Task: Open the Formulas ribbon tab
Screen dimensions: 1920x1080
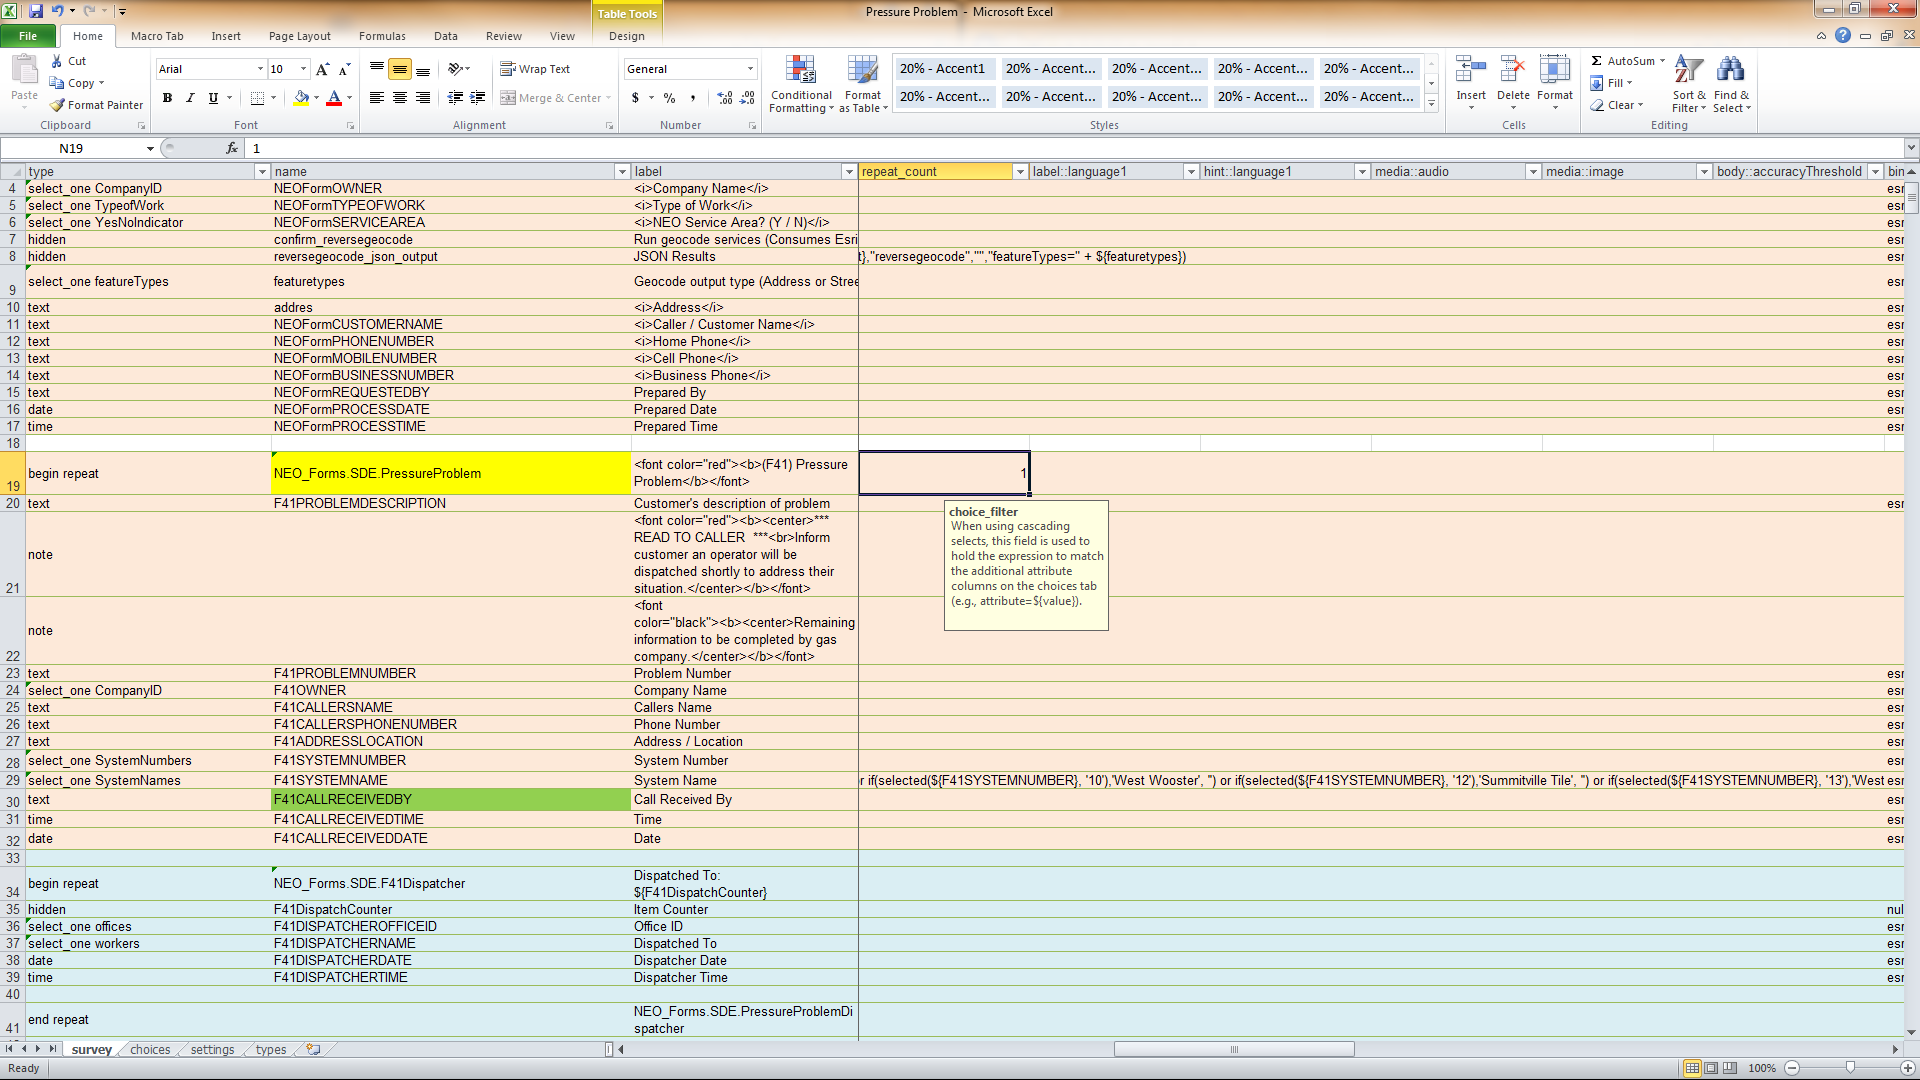Action: coord(382,36)
